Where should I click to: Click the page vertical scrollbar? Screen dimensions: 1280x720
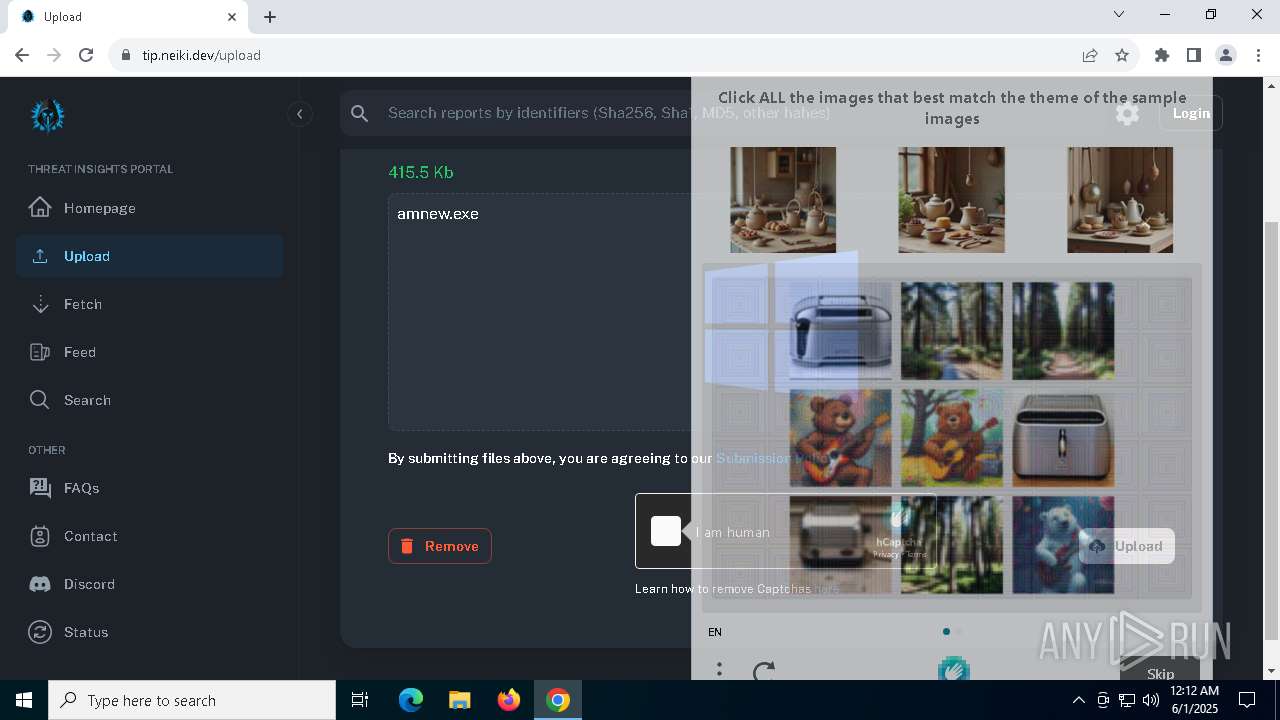[1272, 430]
